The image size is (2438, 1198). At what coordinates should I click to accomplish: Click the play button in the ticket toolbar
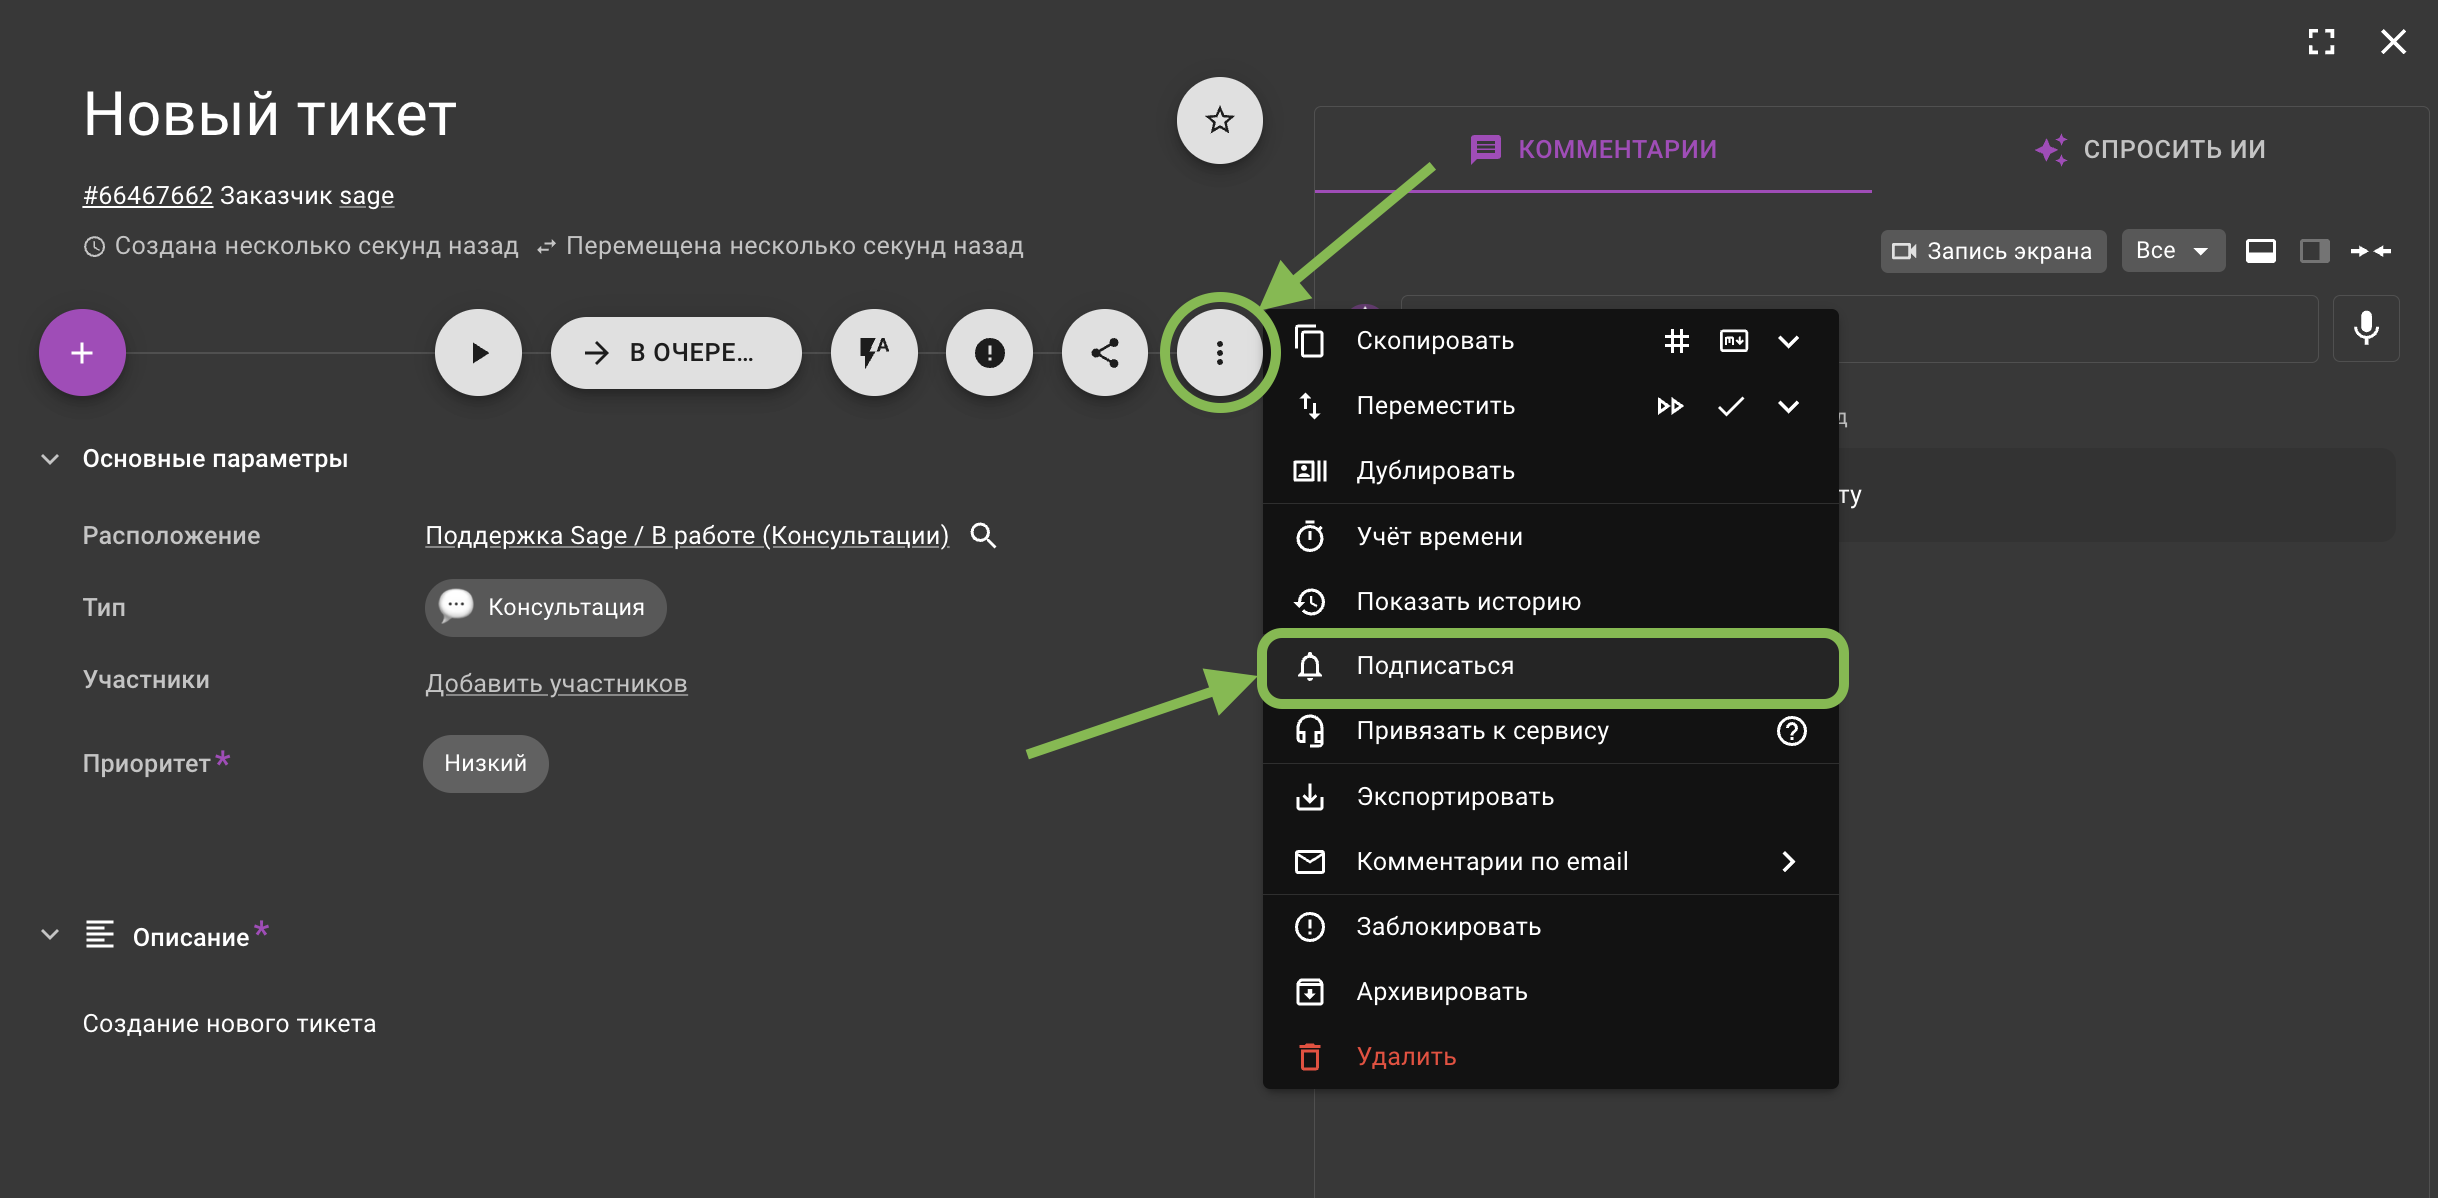tap(479, 353)
